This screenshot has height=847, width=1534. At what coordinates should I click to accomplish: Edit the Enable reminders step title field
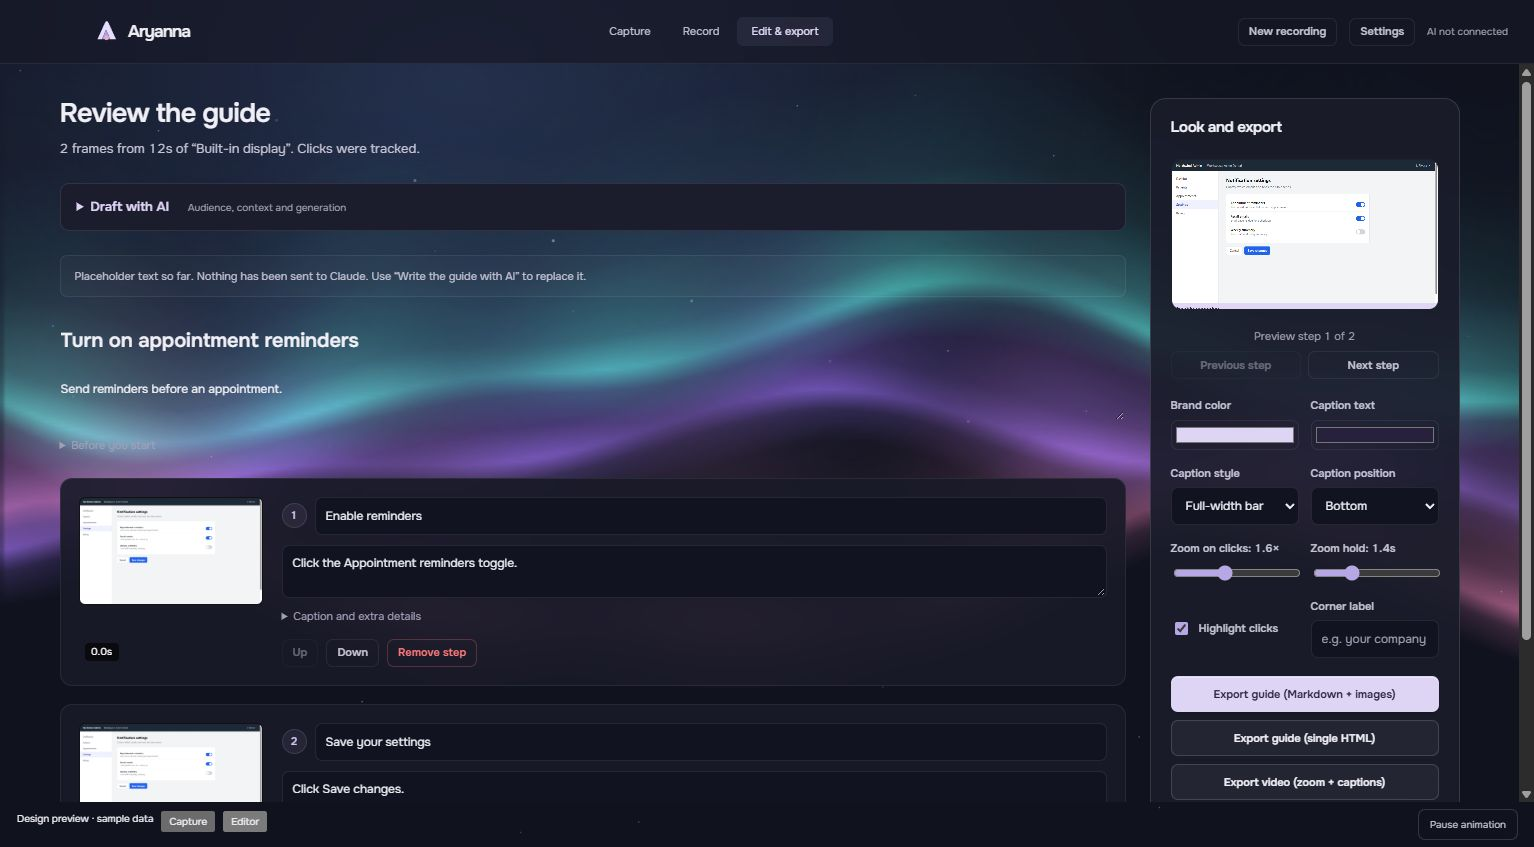pos(711,516)
